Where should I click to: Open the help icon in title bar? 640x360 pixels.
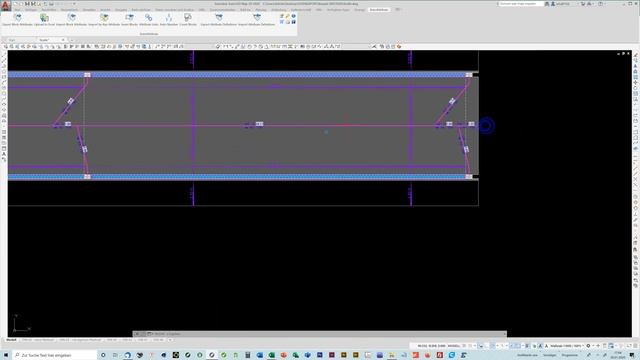point(600,4)
